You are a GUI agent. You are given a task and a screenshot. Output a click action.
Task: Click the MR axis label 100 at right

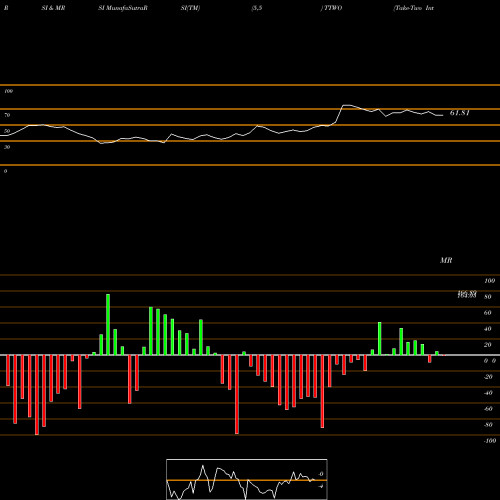(489, 281)
